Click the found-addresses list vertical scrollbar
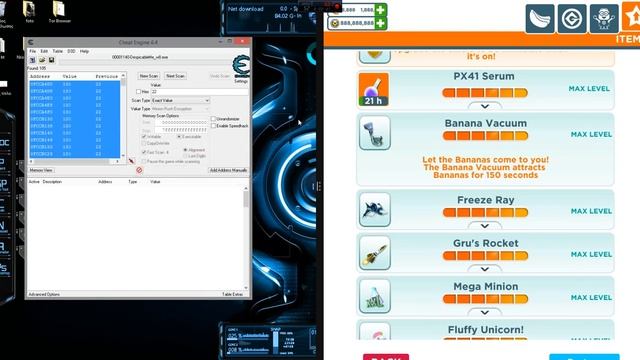This screenshot has width=640, height=360. coord(123,116)
